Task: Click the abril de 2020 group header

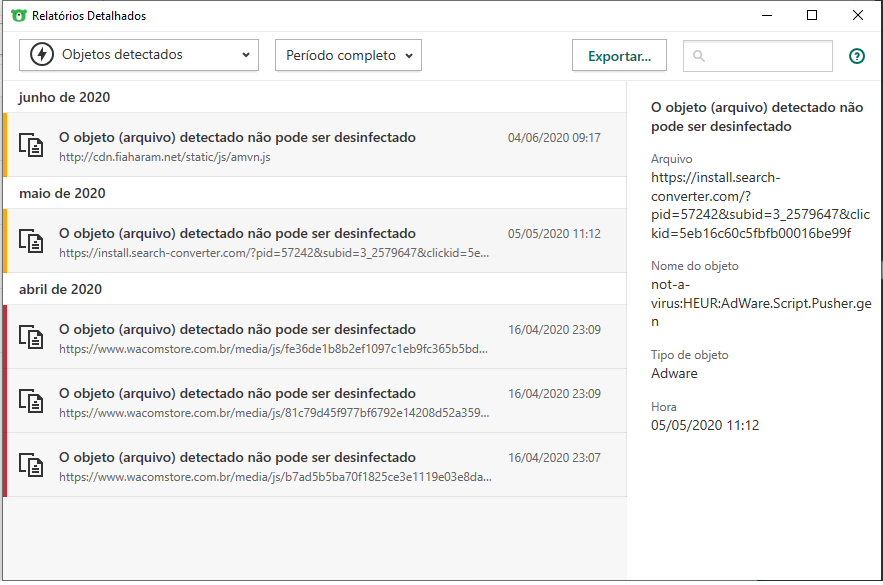Action: (x=61, y=289)
